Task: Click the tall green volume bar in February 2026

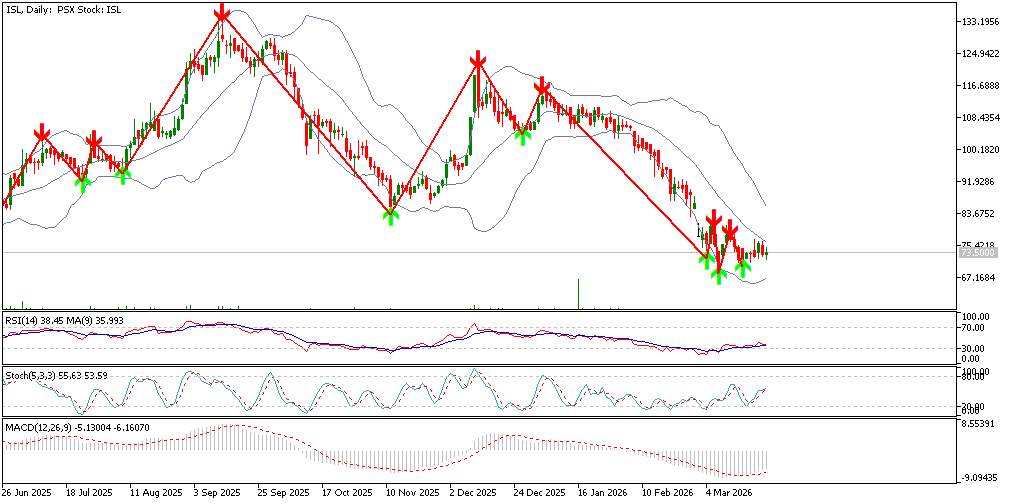Action: [578, 294]
